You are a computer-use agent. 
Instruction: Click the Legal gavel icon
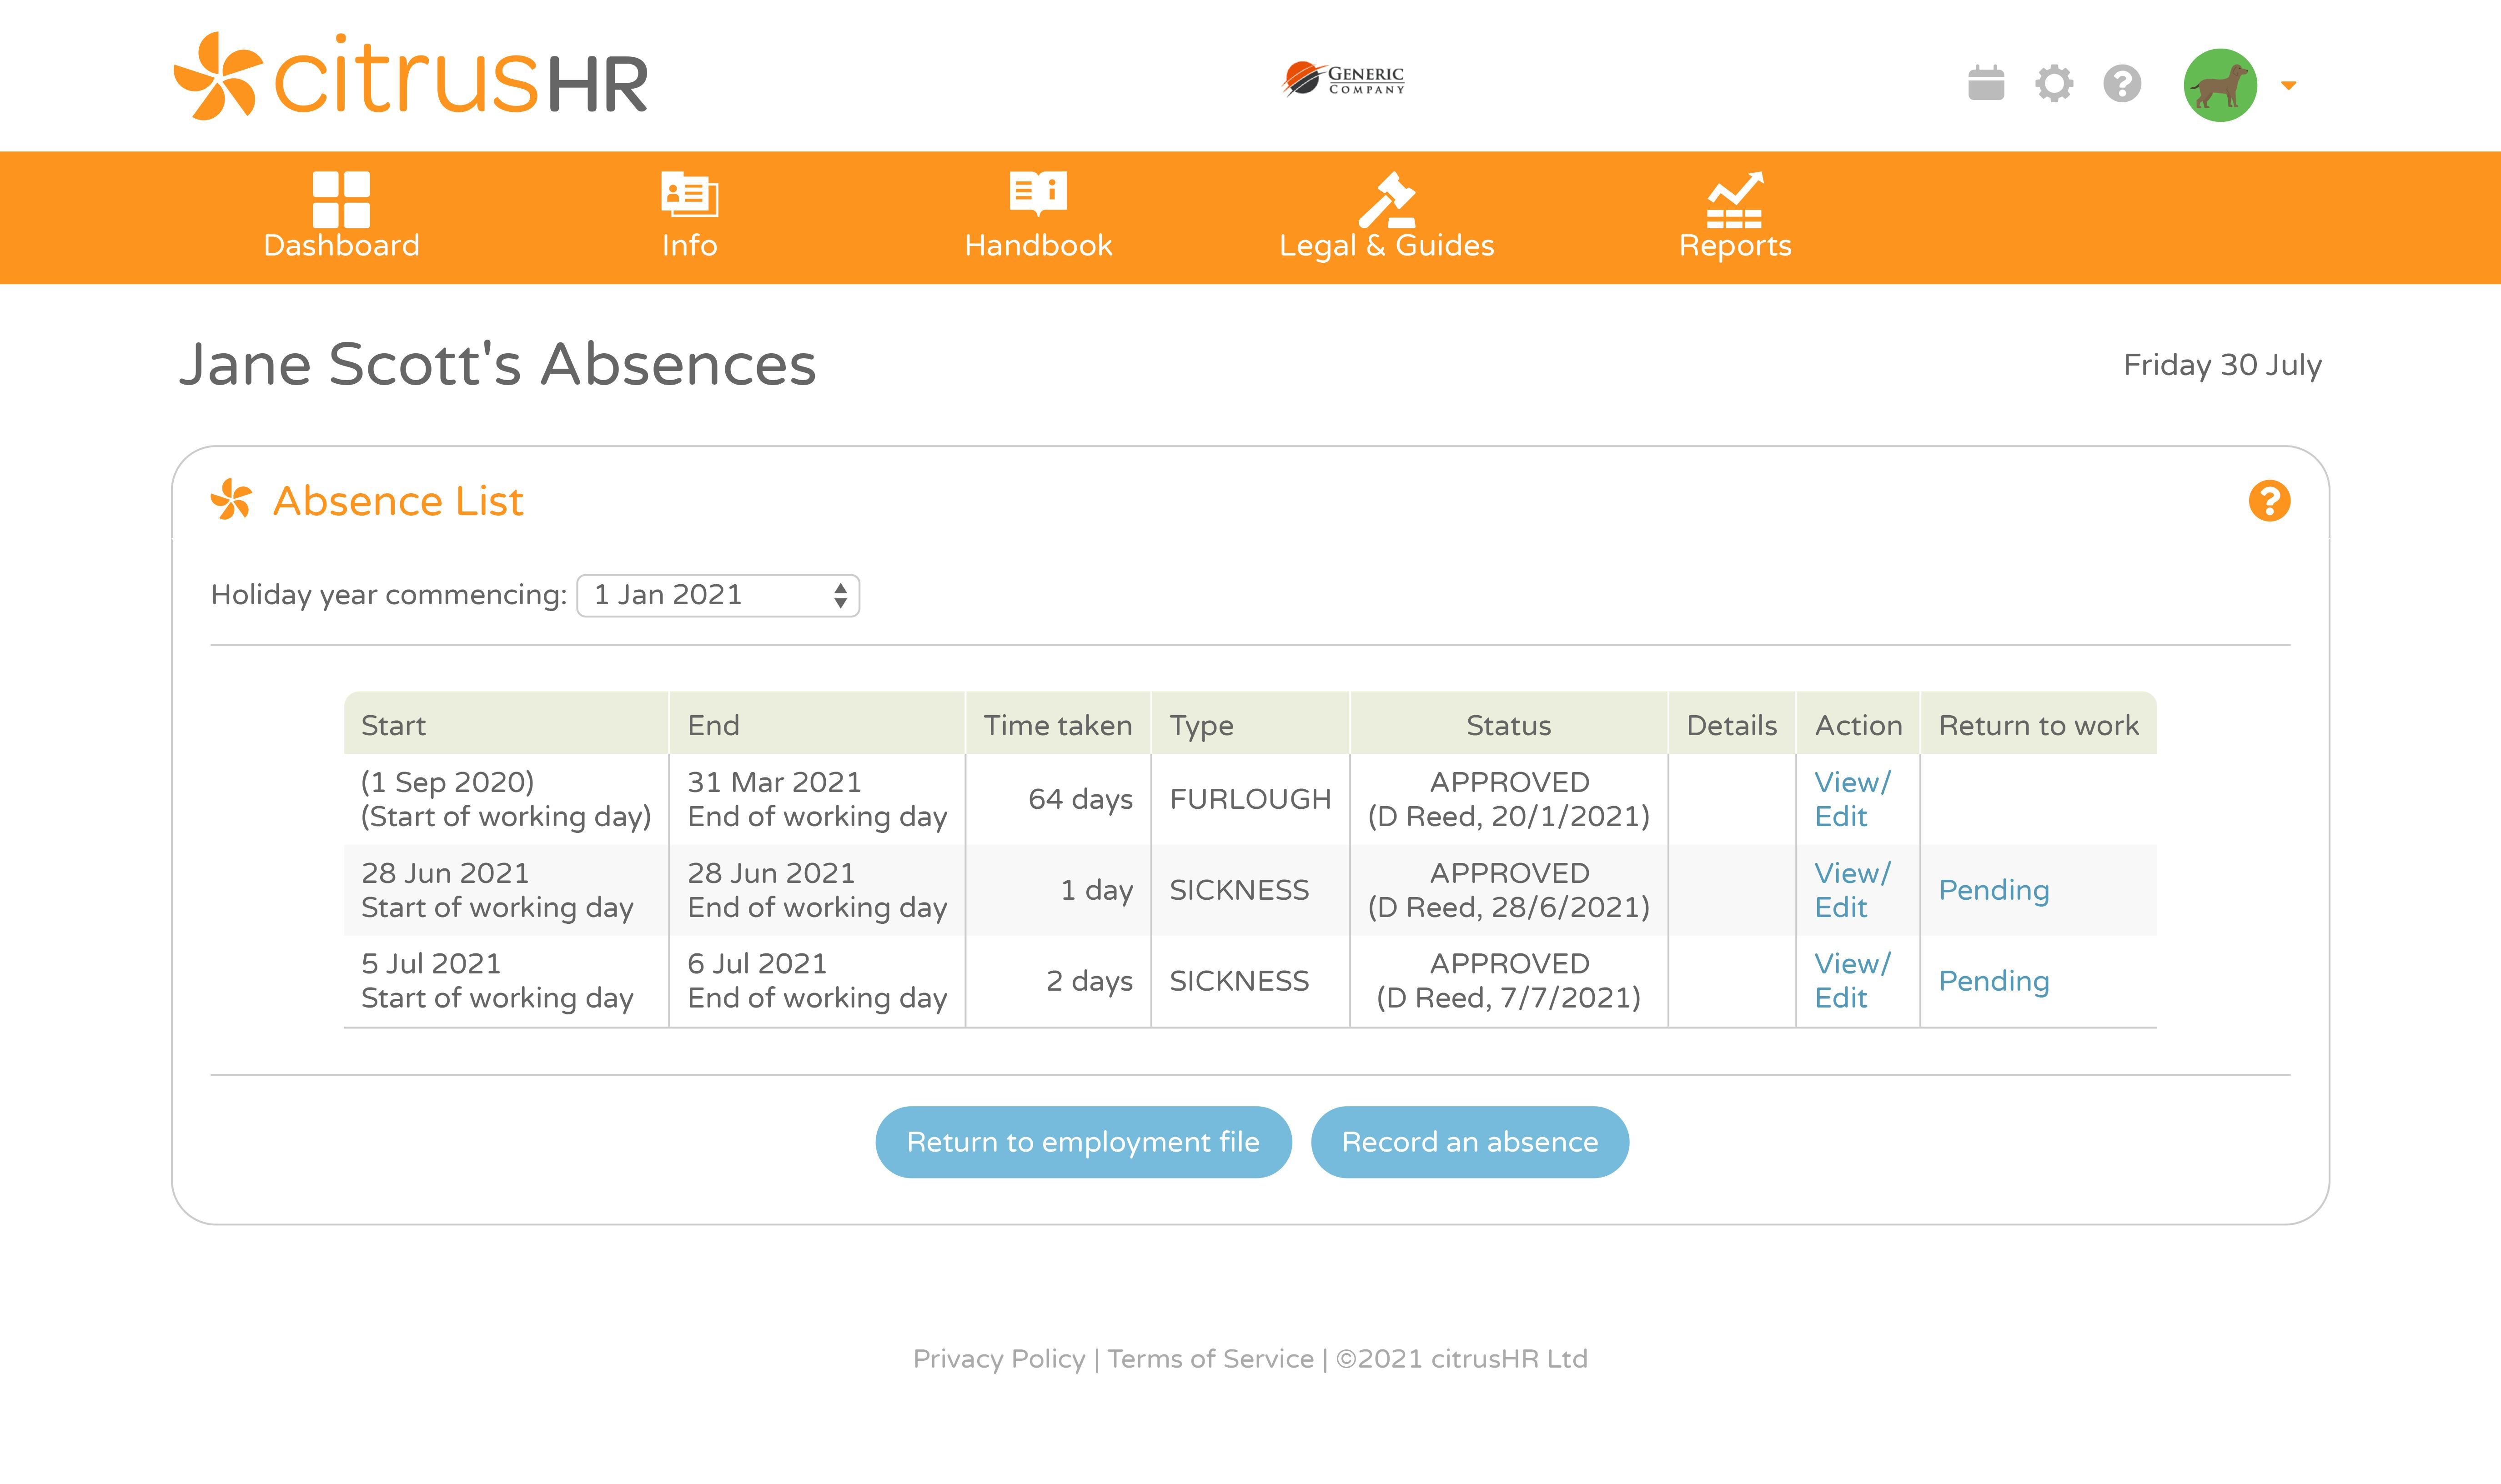[x=1386, y=199]
